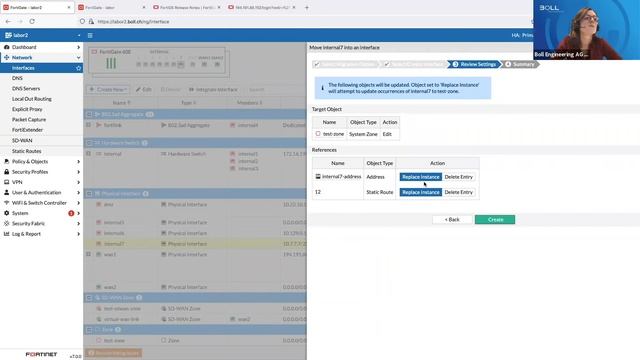Click the Policy & Objects lock icon
The height and width of the screenshot is (360, 640).
pos(7,162)
